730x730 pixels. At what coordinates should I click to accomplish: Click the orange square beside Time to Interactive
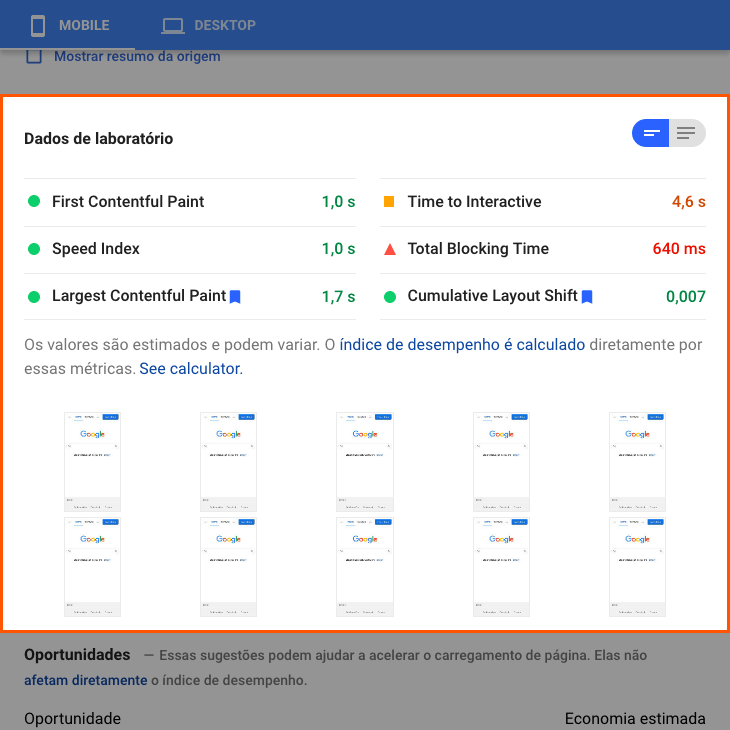[x=389, y=201]
